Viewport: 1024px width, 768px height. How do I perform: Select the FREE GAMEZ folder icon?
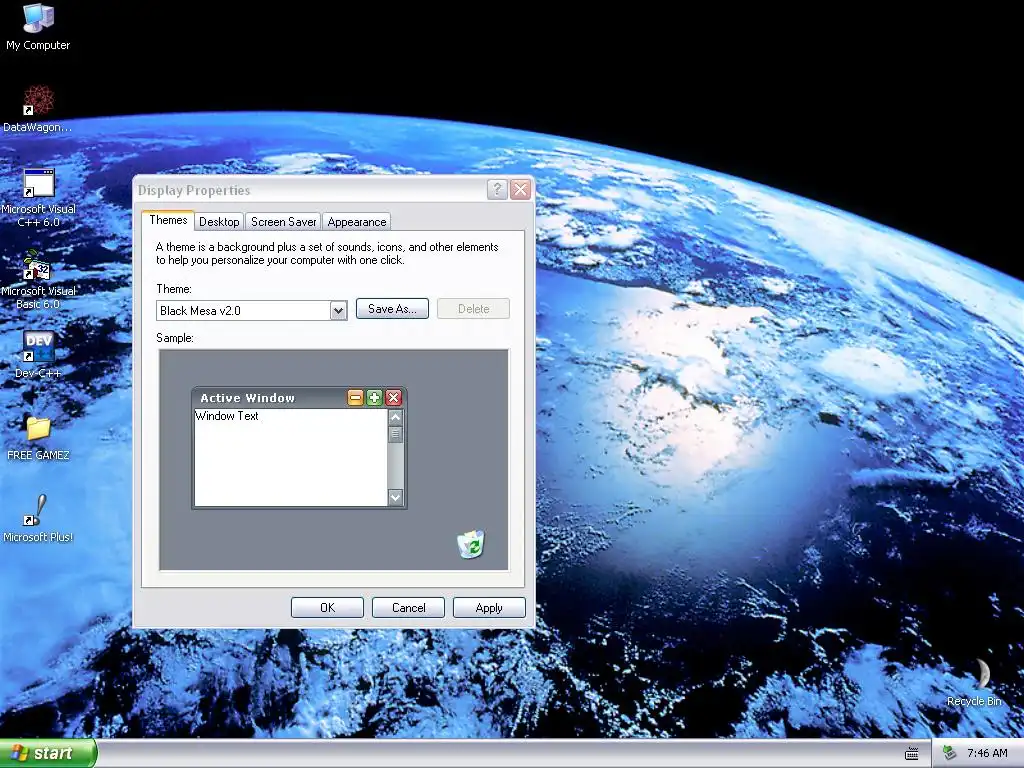click(38, 438)
